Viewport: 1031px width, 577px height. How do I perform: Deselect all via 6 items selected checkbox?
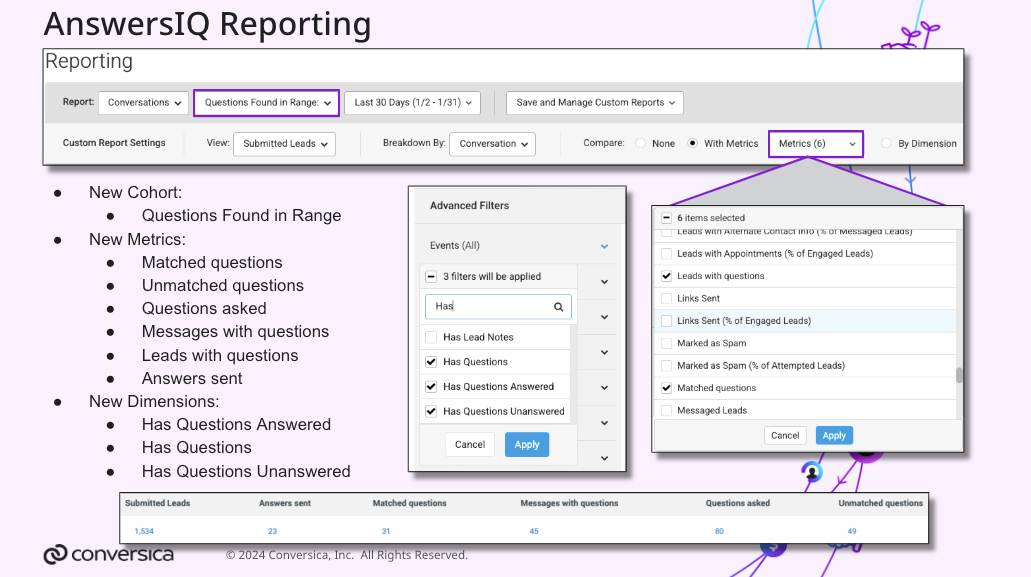[x=666, y=218]
